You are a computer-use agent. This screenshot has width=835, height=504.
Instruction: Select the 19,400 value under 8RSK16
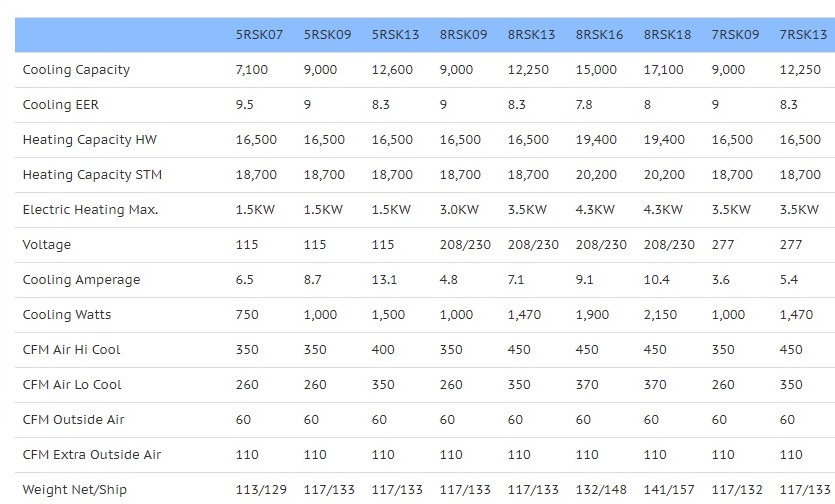coord(596,140)
